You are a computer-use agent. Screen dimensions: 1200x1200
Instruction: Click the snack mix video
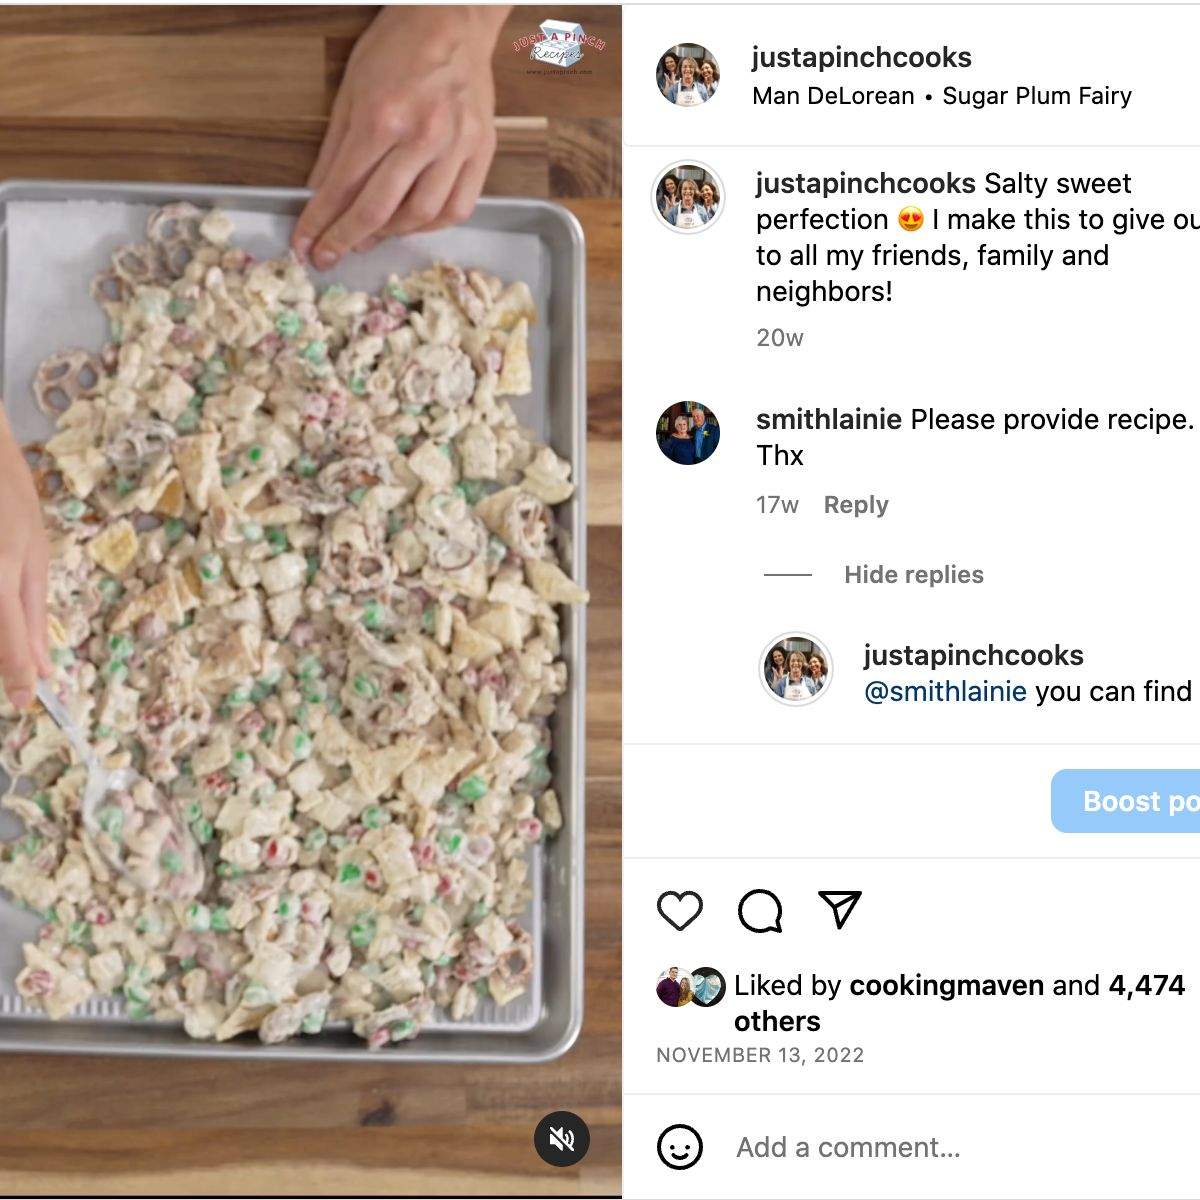[300, 600]
